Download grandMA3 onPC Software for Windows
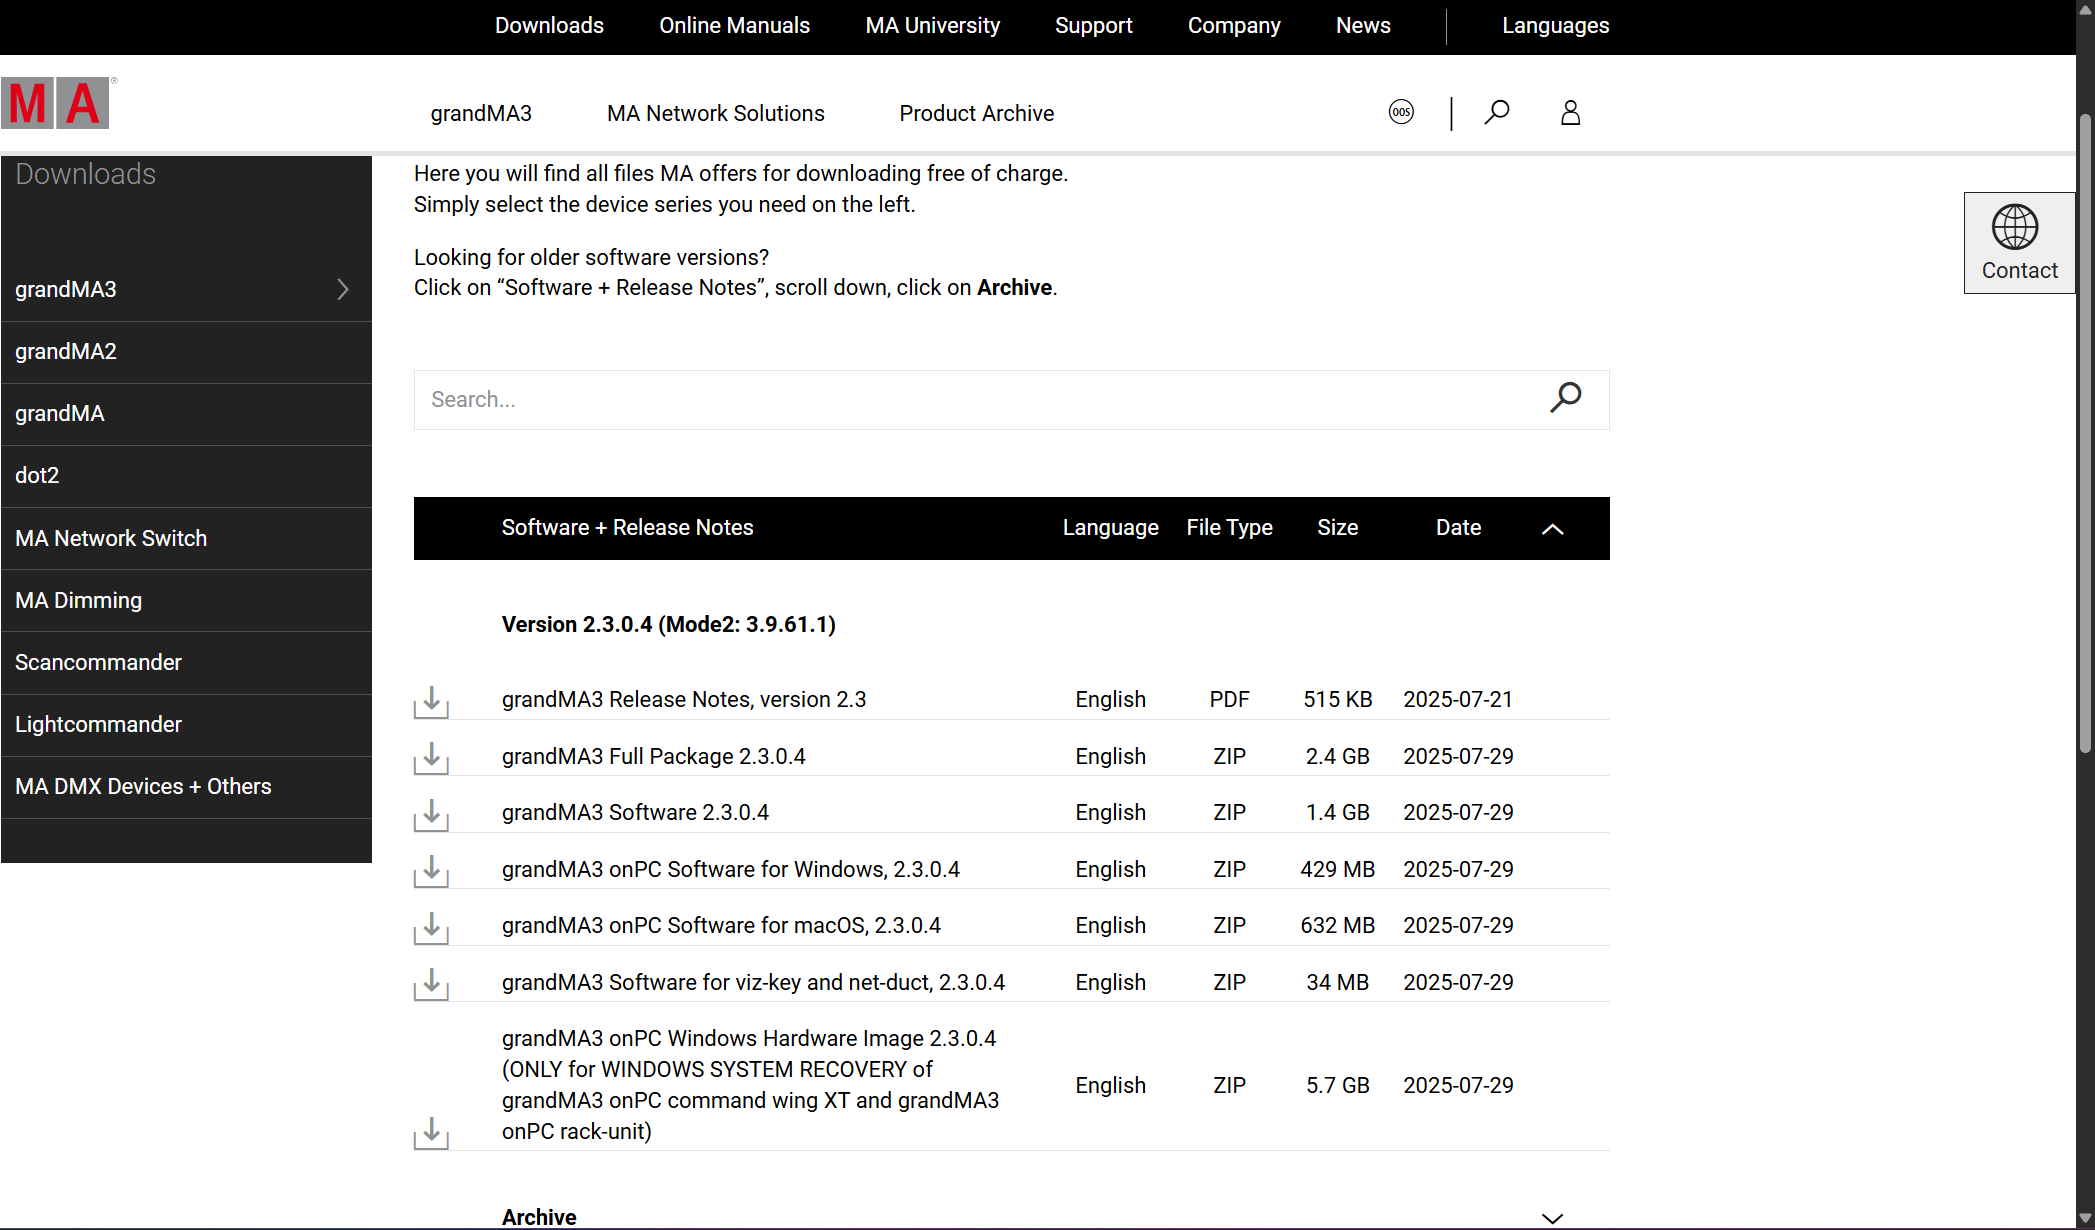The image size is (2095, 1230). coord(431,871)
